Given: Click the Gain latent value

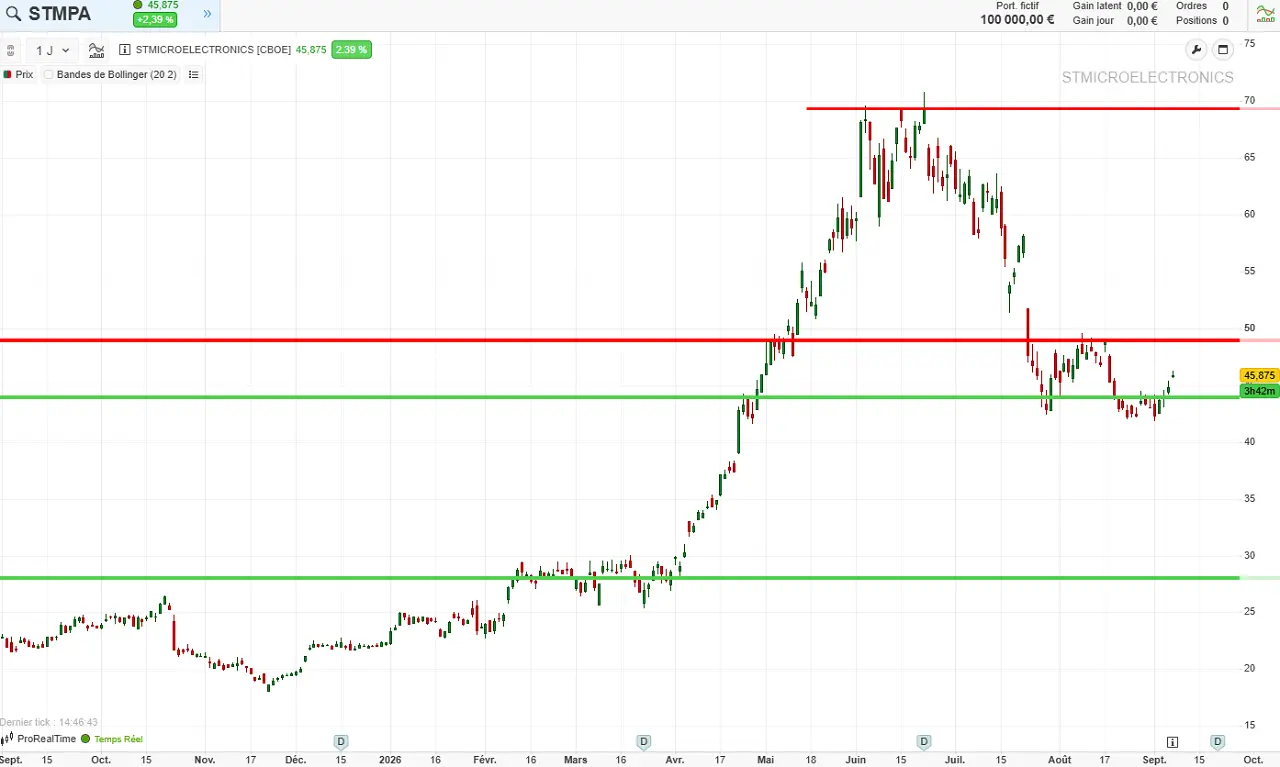Looking at the screenshot, I should [x=1142, y=6].
